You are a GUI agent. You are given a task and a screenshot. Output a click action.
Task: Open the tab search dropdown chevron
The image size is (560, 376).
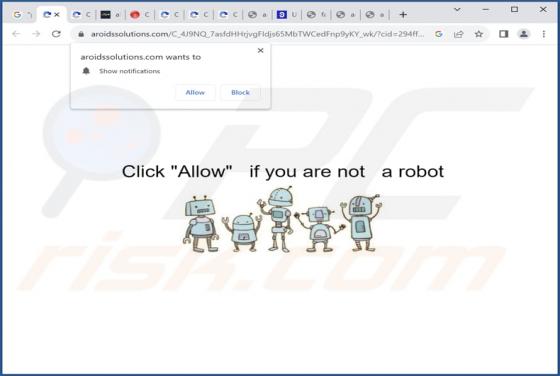(457, 10)
